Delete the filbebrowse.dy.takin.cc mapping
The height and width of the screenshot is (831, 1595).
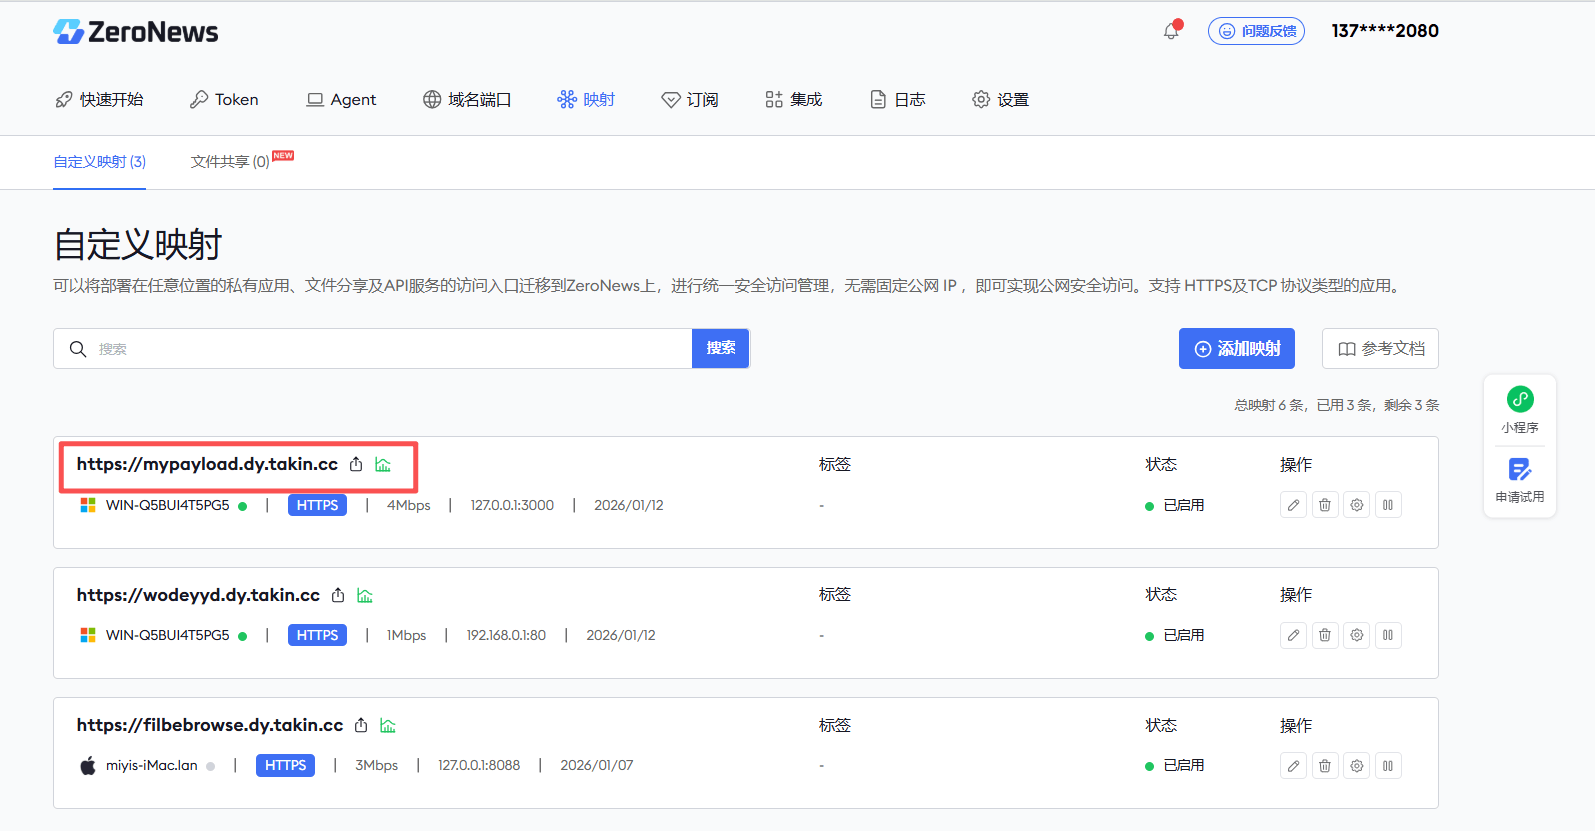pyautogui.click(x=1325, y=766)
